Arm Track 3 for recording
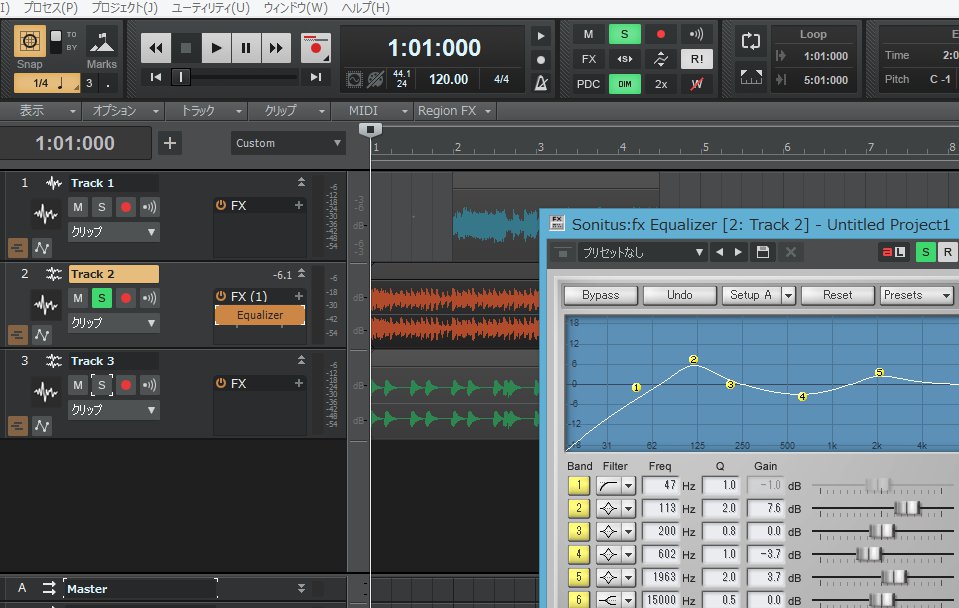 126,385
